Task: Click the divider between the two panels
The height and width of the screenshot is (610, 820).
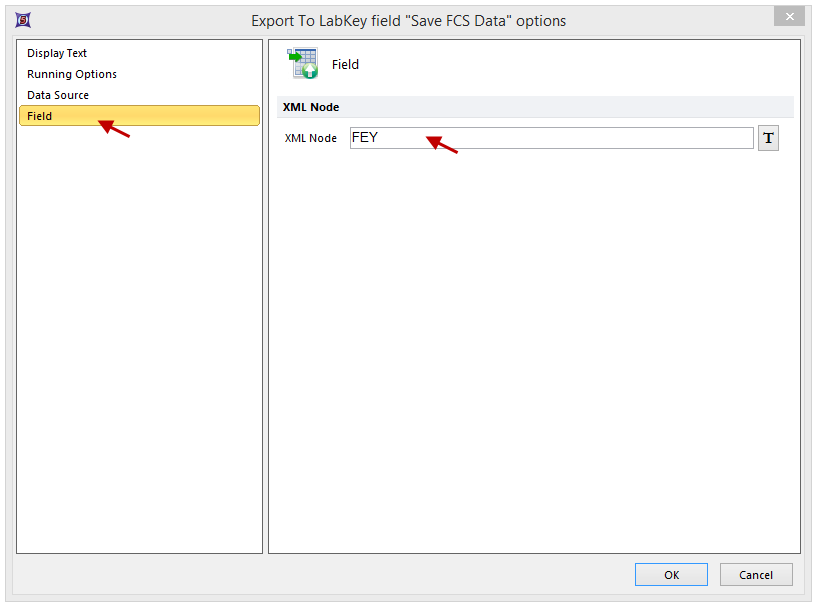Action: (x=265, y=300)
